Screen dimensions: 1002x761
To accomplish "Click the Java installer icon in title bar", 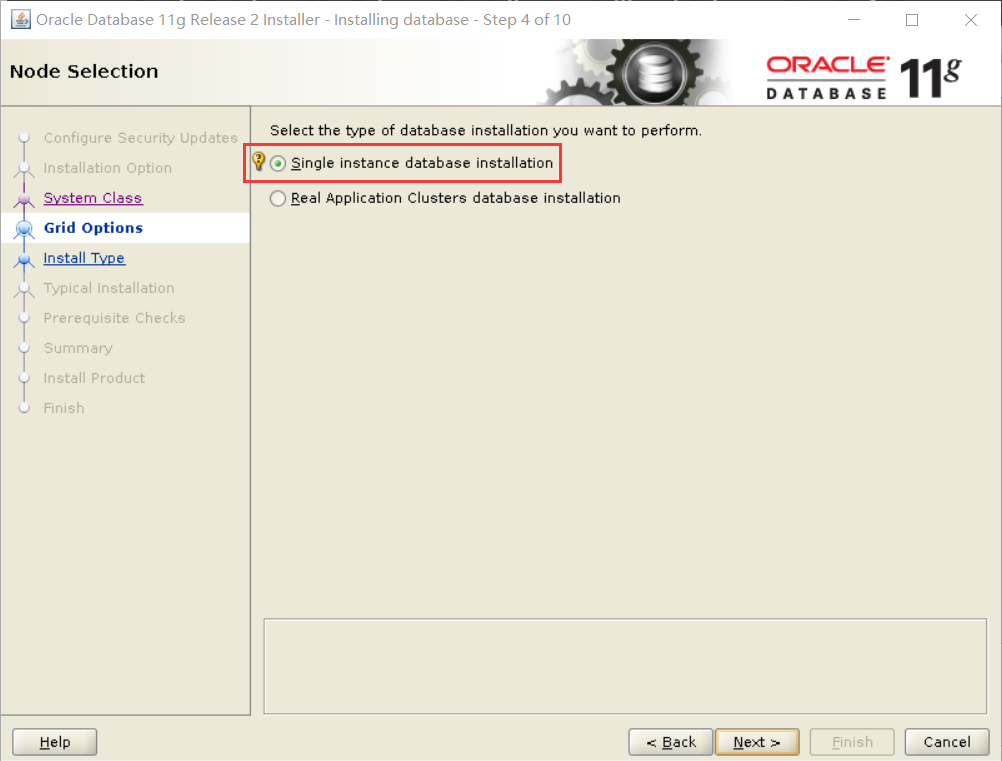I will click(21, 20).
